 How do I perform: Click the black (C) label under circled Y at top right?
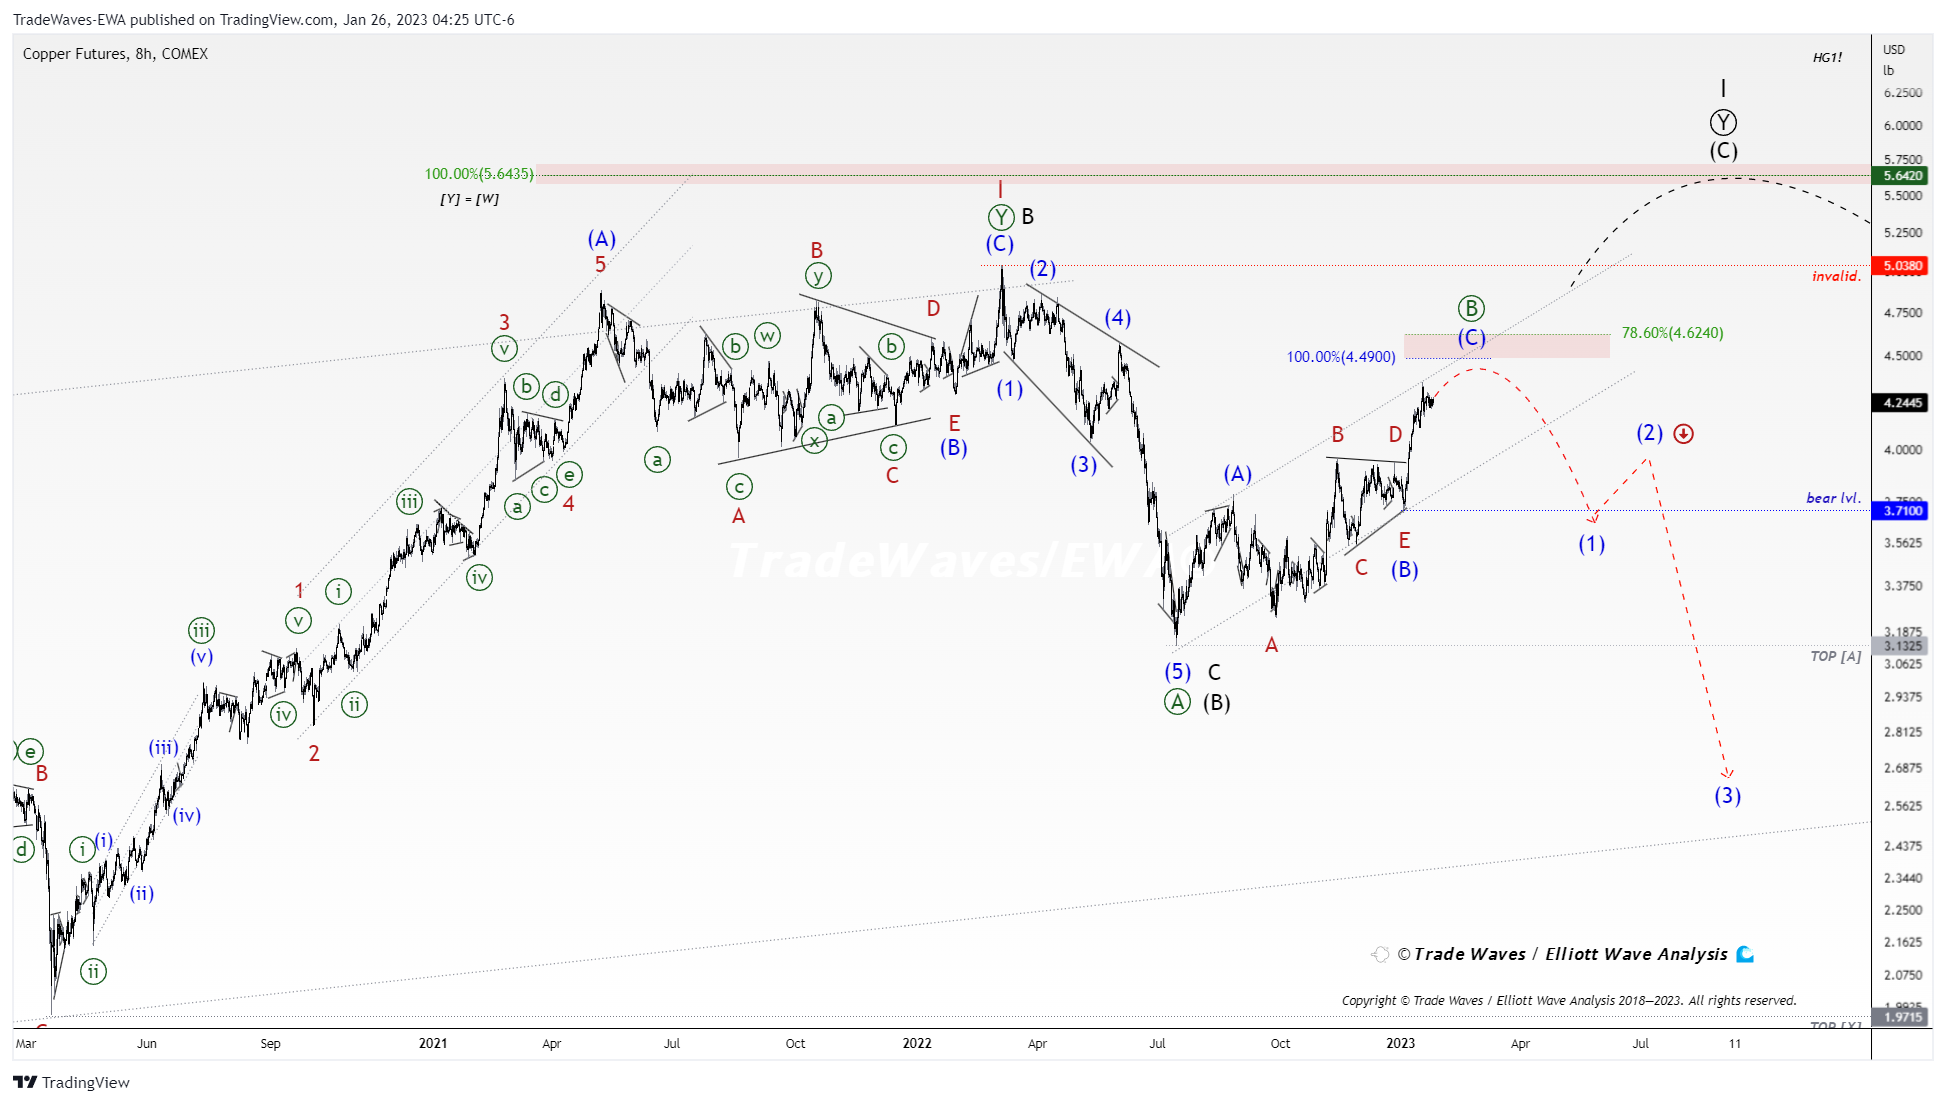1723,151
